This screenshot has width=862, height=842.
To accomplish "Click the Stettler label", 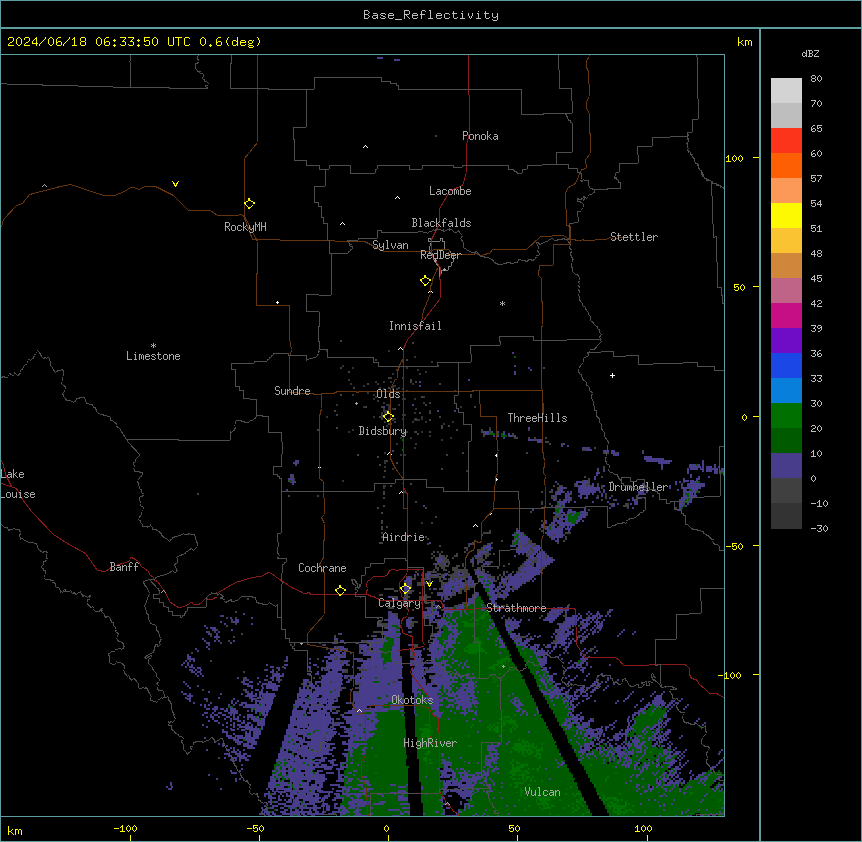I will point(634,237).
